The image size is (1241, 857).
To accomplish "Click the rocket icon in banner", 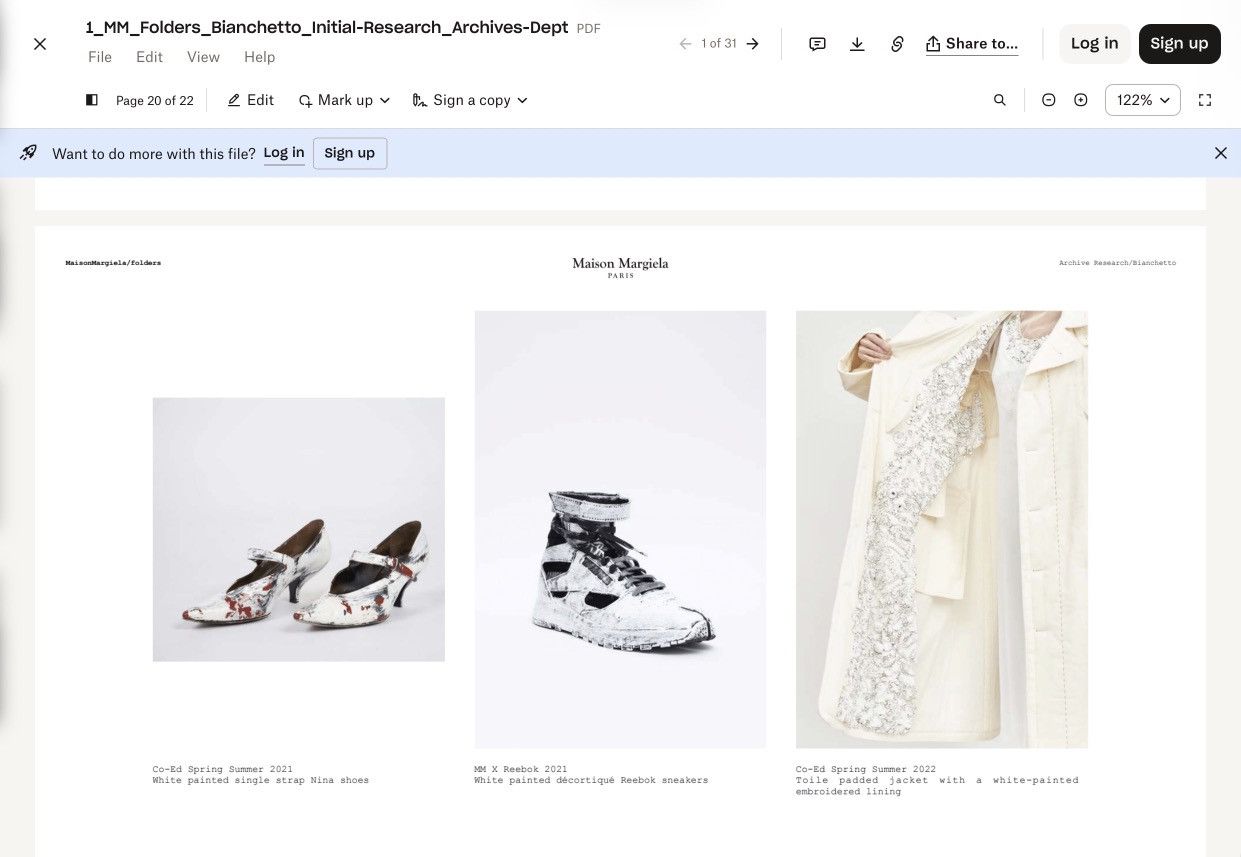I will click(28, 153).
